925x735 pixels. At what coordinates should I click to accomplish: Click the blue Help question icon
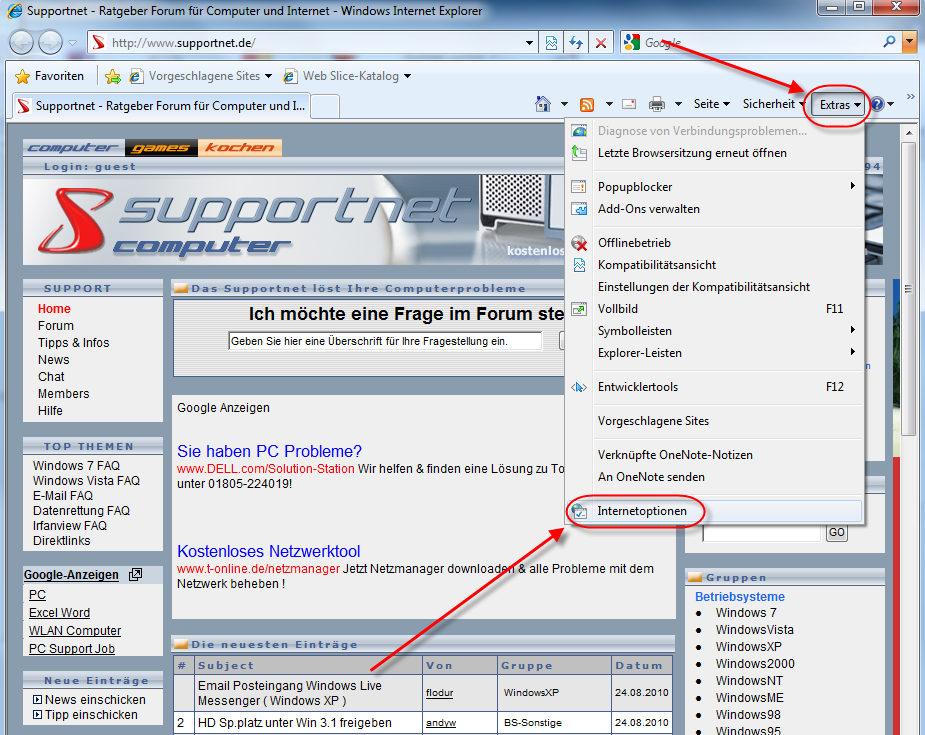coord(877,104)
